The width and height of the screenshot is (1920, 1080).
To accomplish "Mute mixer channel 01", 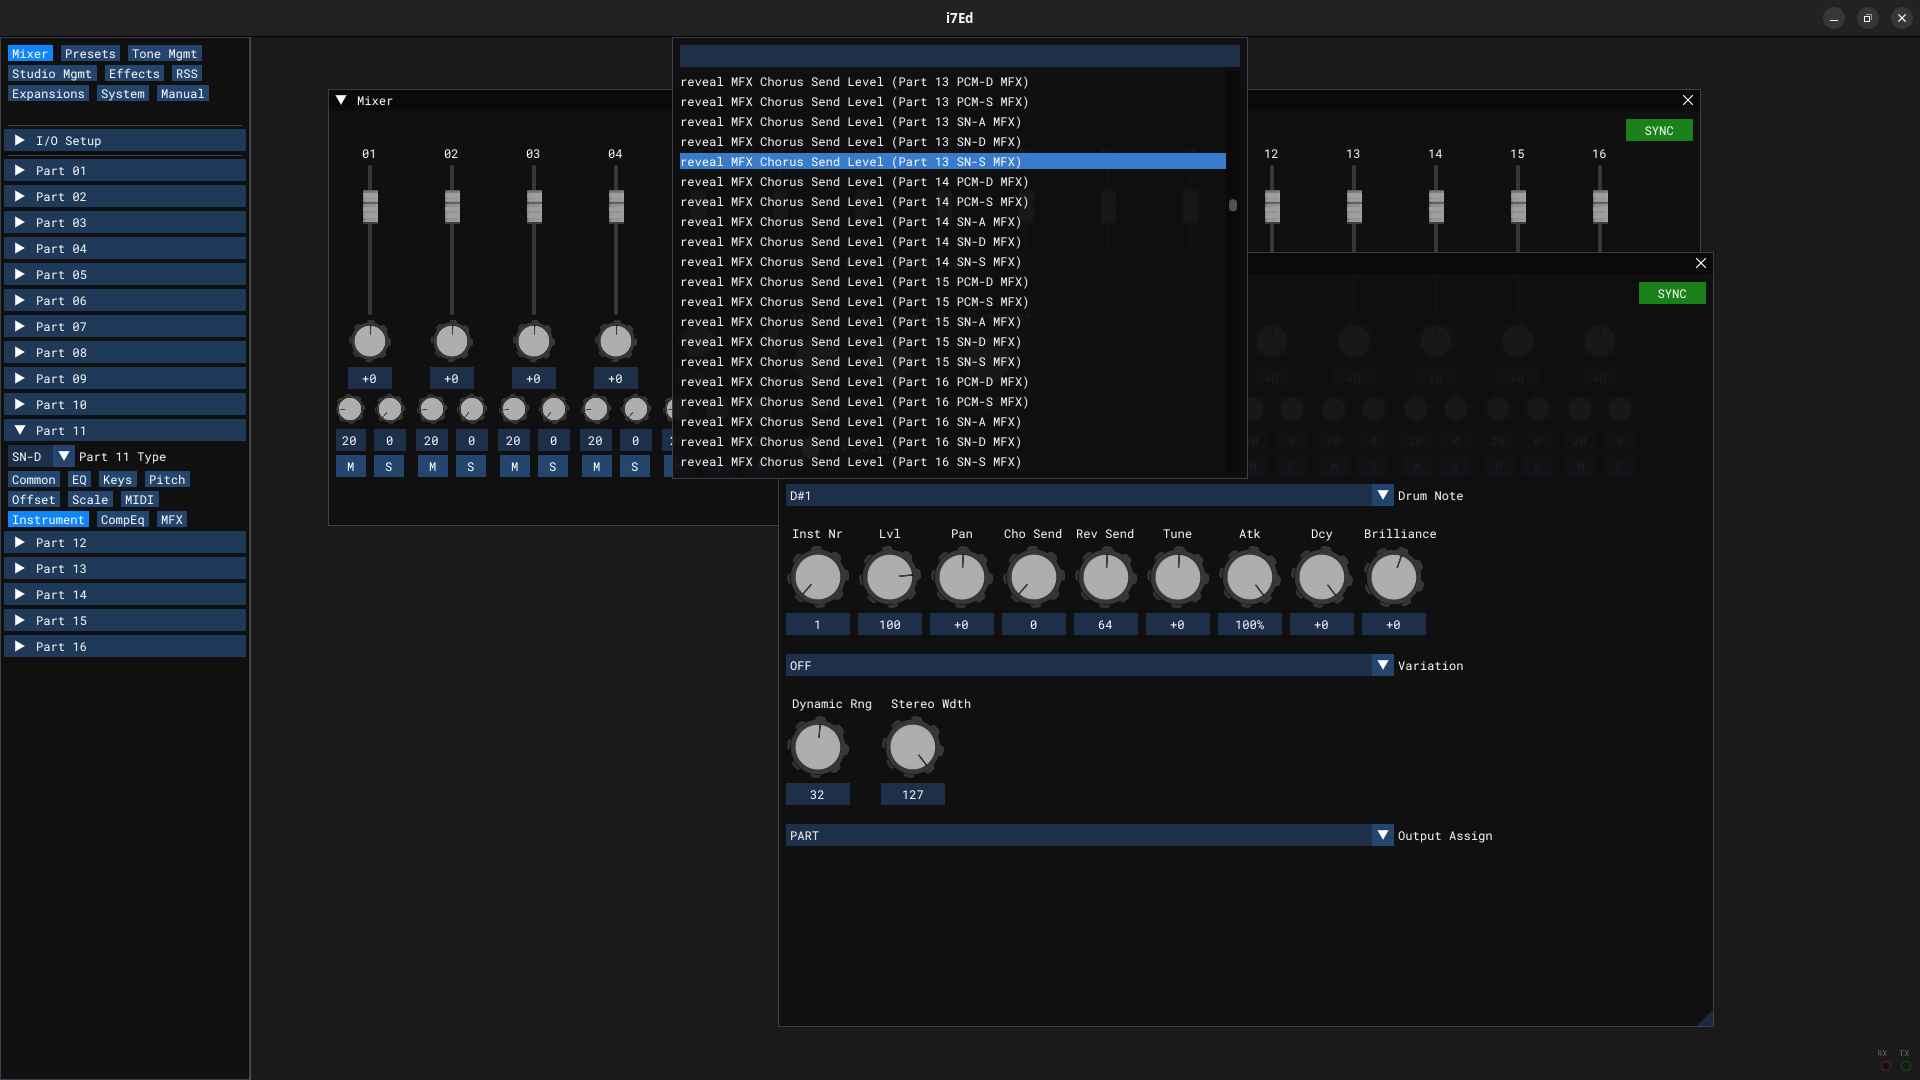I will pyautogui.click(x=350, y=467).
